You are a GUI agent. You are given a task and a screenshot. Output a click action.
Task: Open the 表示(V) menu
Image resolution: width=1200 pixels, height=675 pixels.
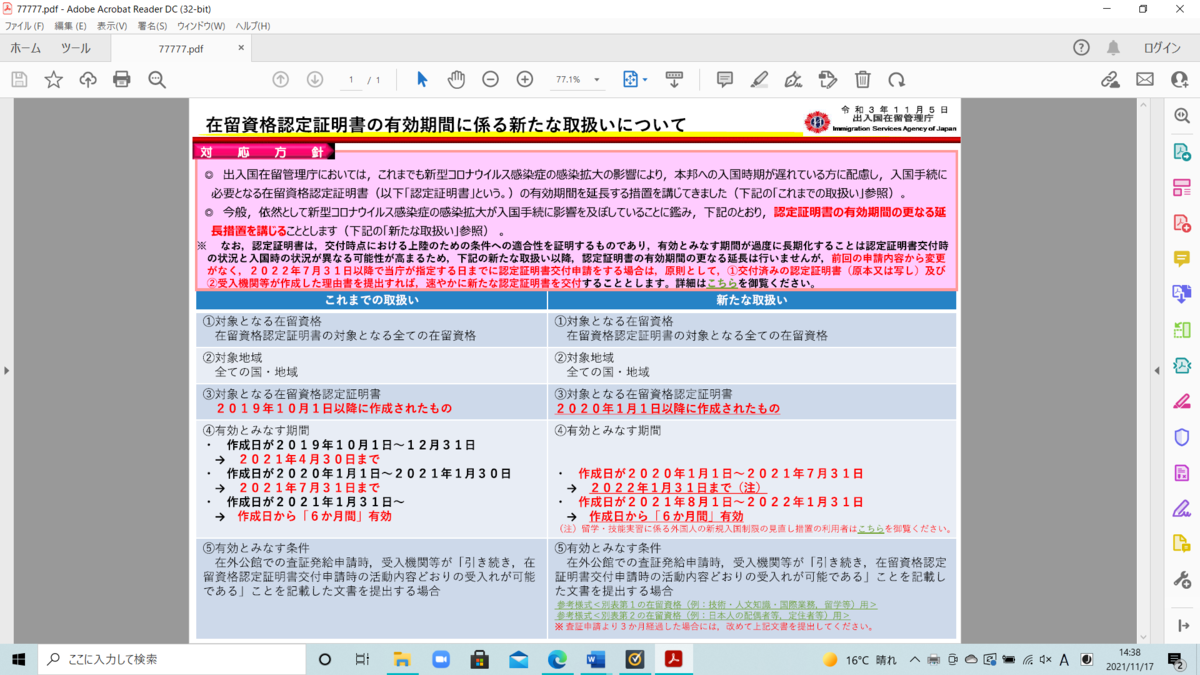point(112,26)
